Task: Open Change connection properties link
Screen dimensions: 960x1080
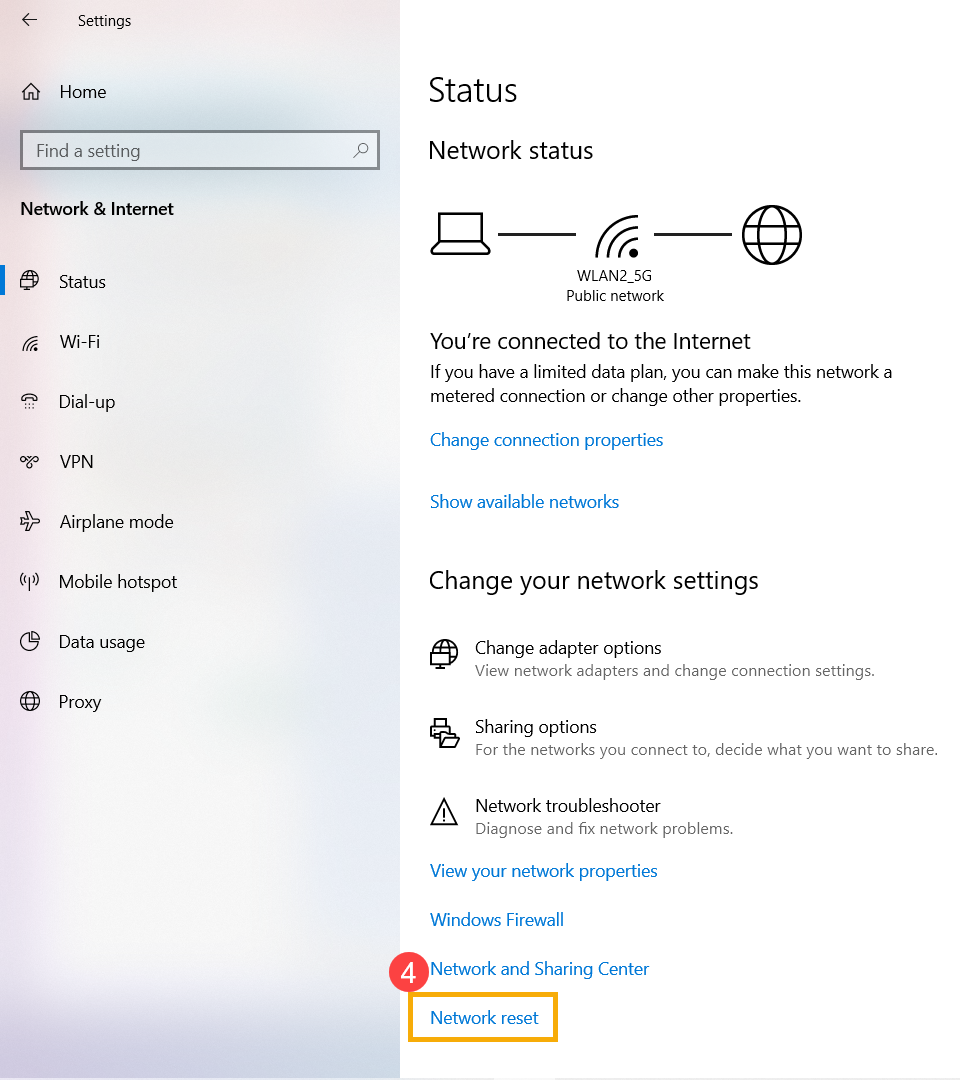Action: pyautogui.click(x=546, y=440)
